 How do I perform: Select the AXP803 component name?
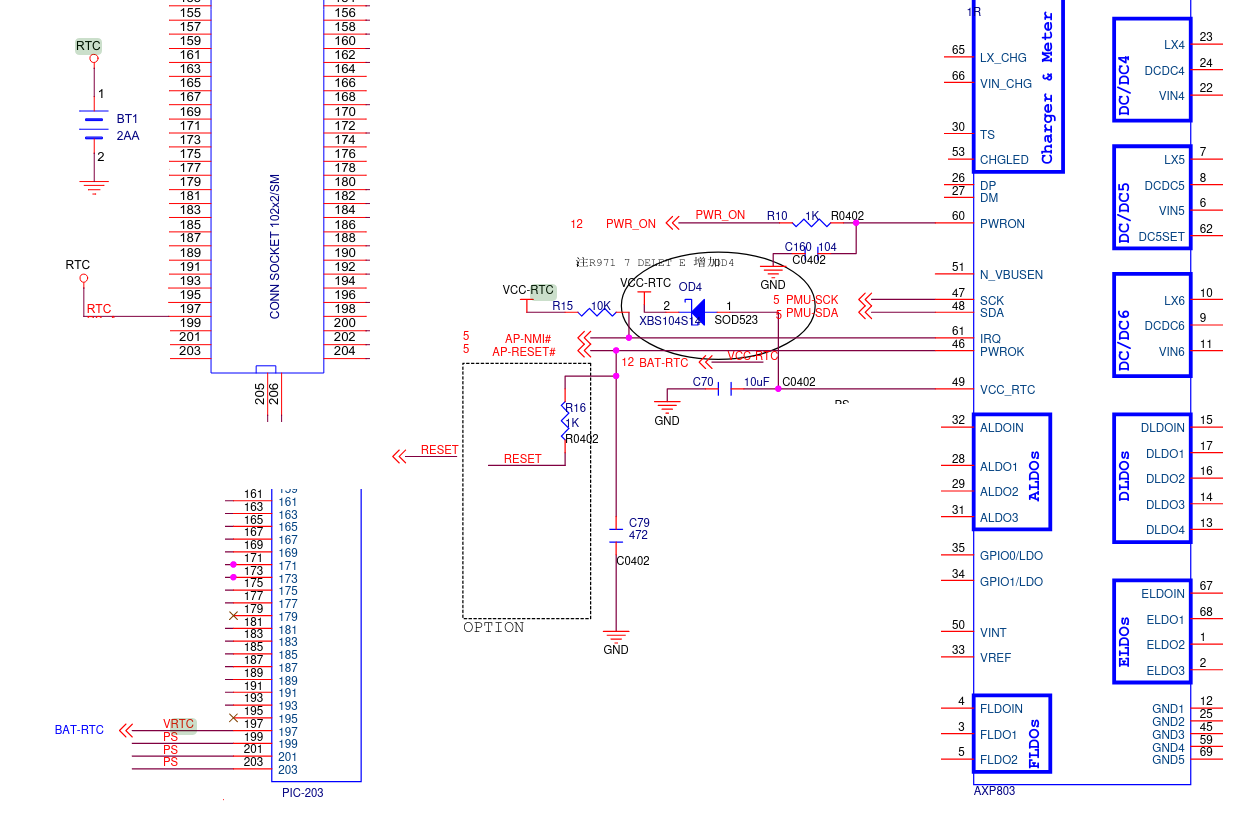coord(994,791)
